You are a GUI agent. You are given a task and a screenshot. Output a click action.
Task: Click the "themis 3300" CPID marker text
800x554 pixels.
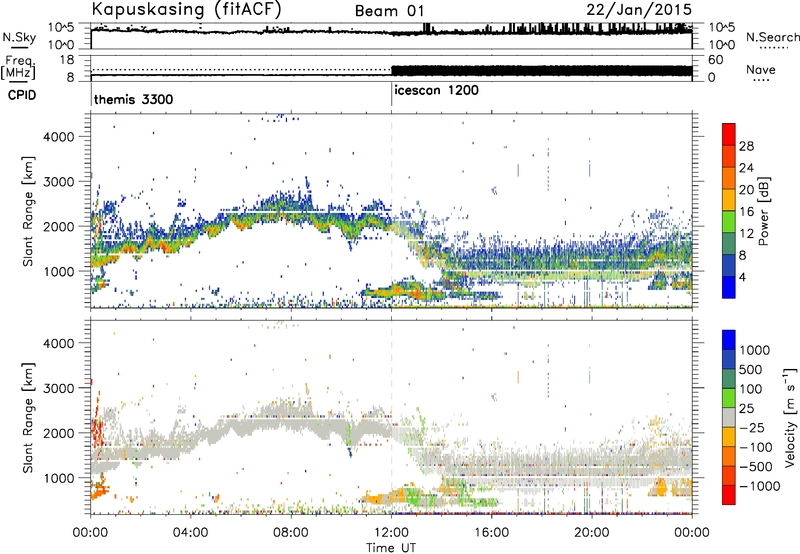point(134,99)
